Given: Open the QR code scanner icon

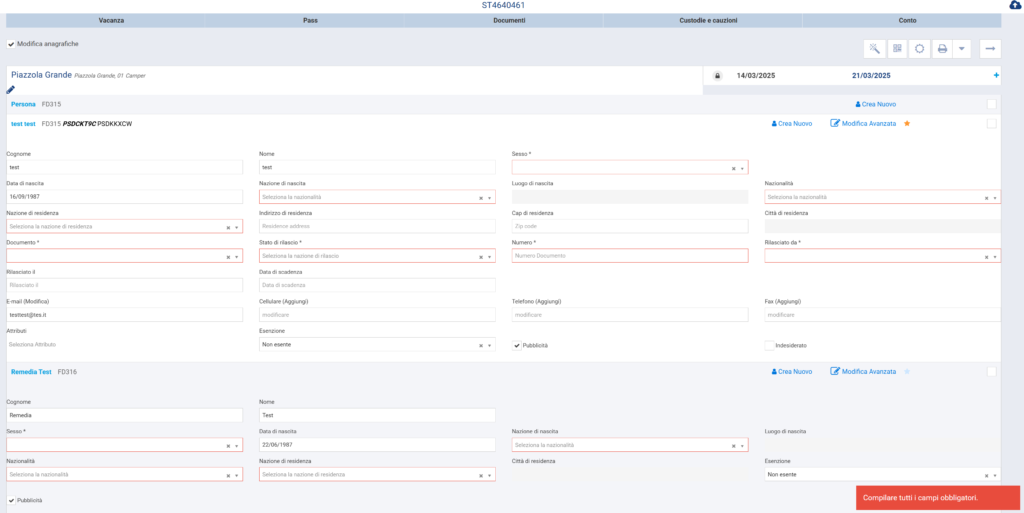Looking at the screenshot, I should pos(896,48).
